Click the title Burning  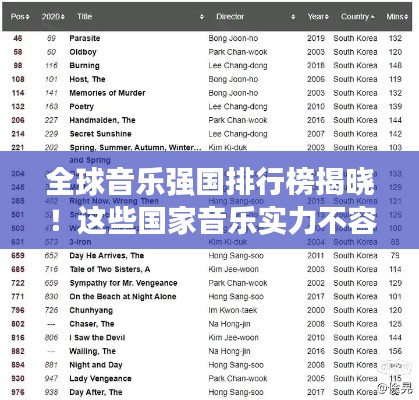click(x=84, y=66)
